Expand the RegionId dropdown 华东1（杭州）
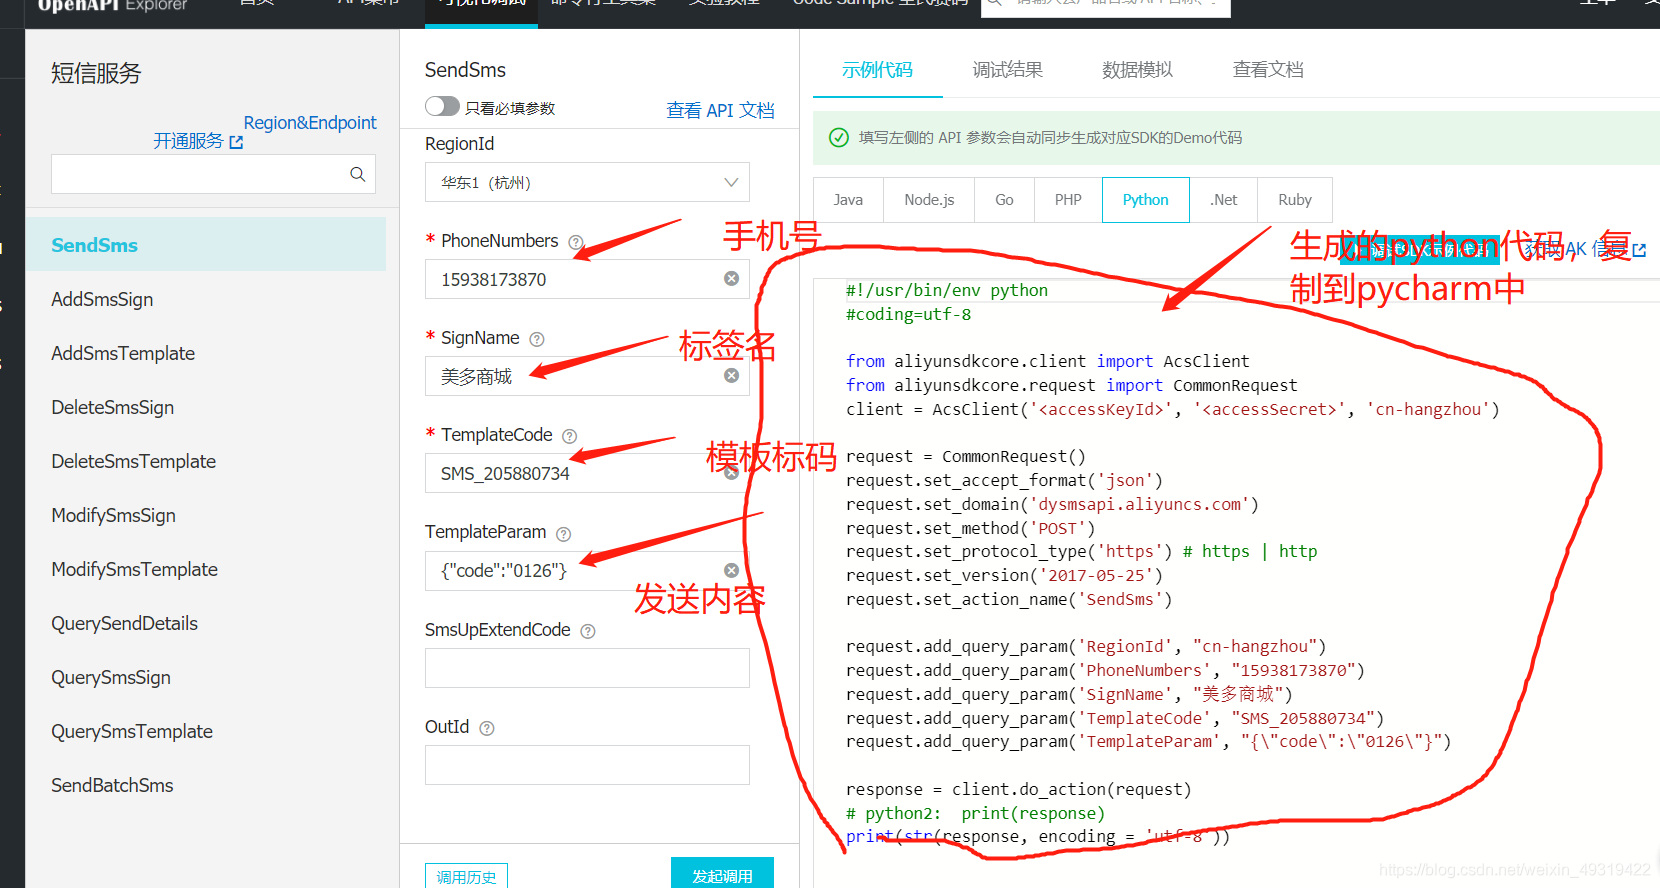The width and height of the screenshot is (1660, 888). (587, 182)
